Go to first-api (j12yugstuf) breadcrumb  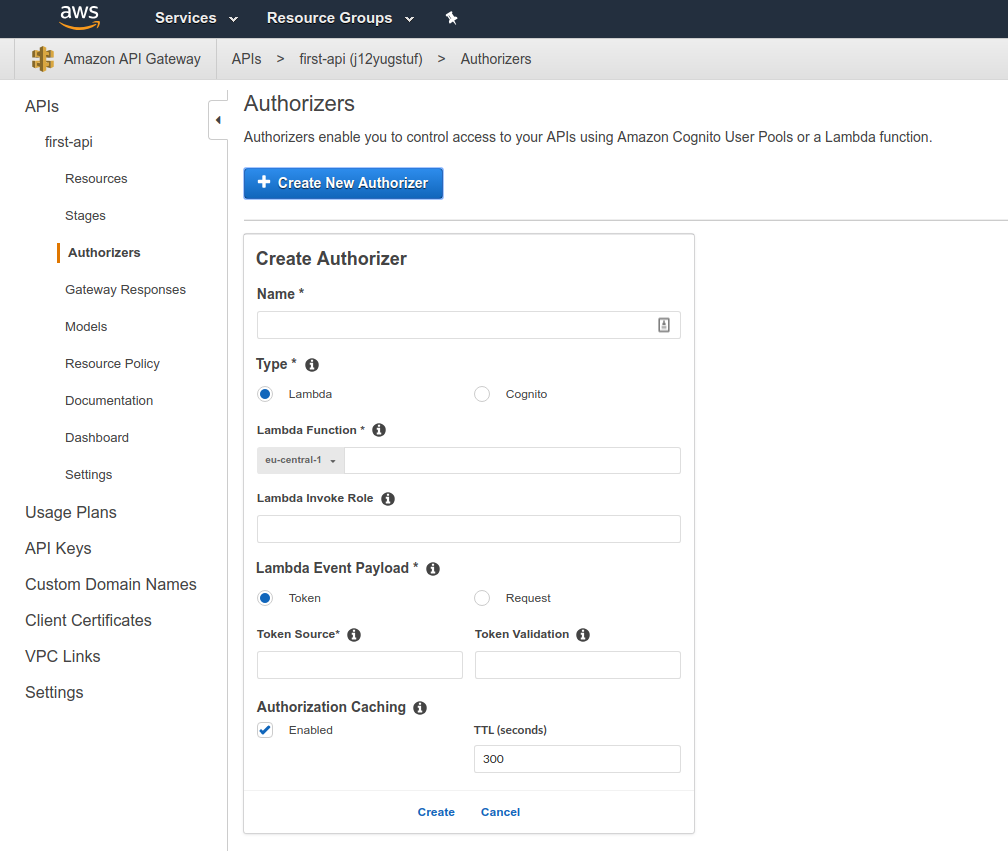(x=361, y=59)
